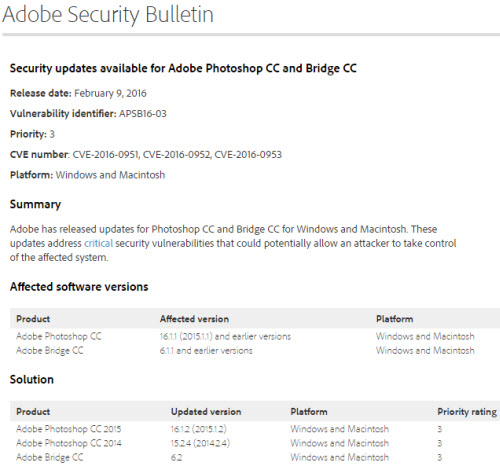This screenshot has height=465, width=500.
Task: Click Bridge CC updated version 6.2
Action: [x=177, y=457]
